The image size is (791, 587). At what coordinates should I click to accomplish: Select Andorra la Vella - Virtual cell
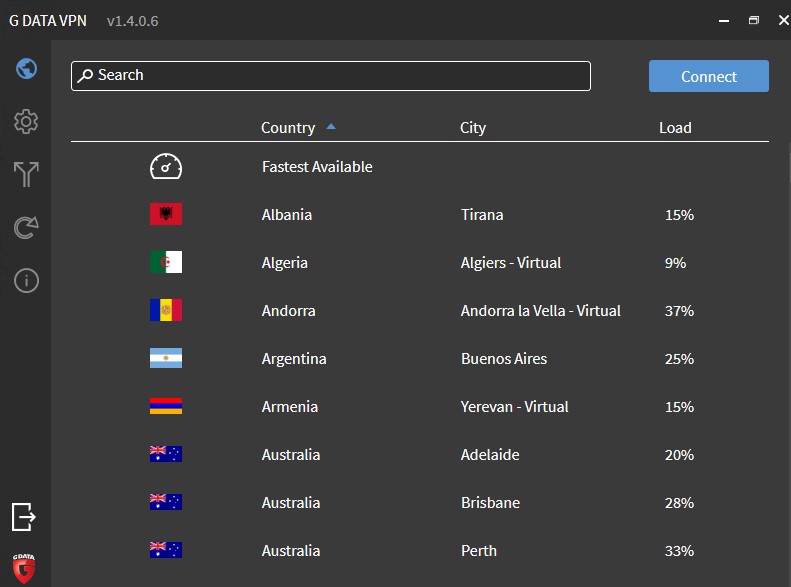541,311
